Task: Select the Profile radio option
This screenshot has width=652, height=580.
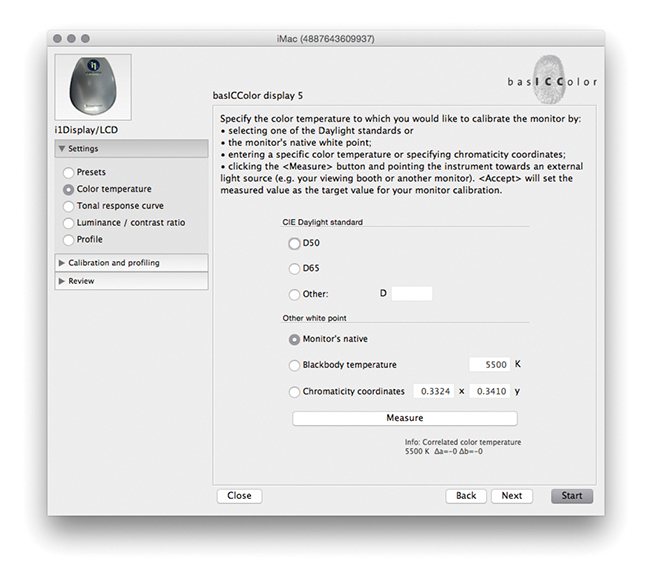Action: [x=68, y=240]
